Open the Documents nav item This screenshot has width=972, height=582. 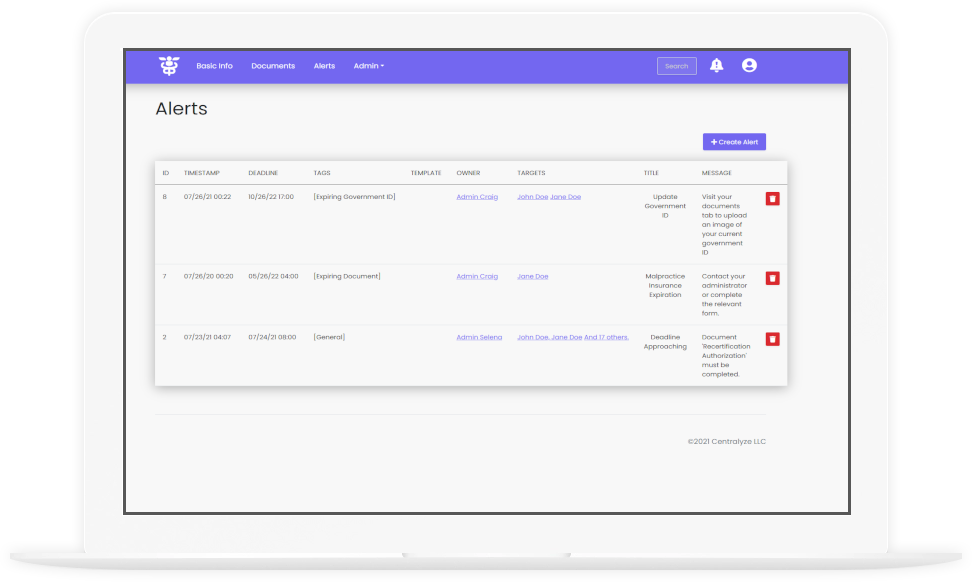point(273,66)
